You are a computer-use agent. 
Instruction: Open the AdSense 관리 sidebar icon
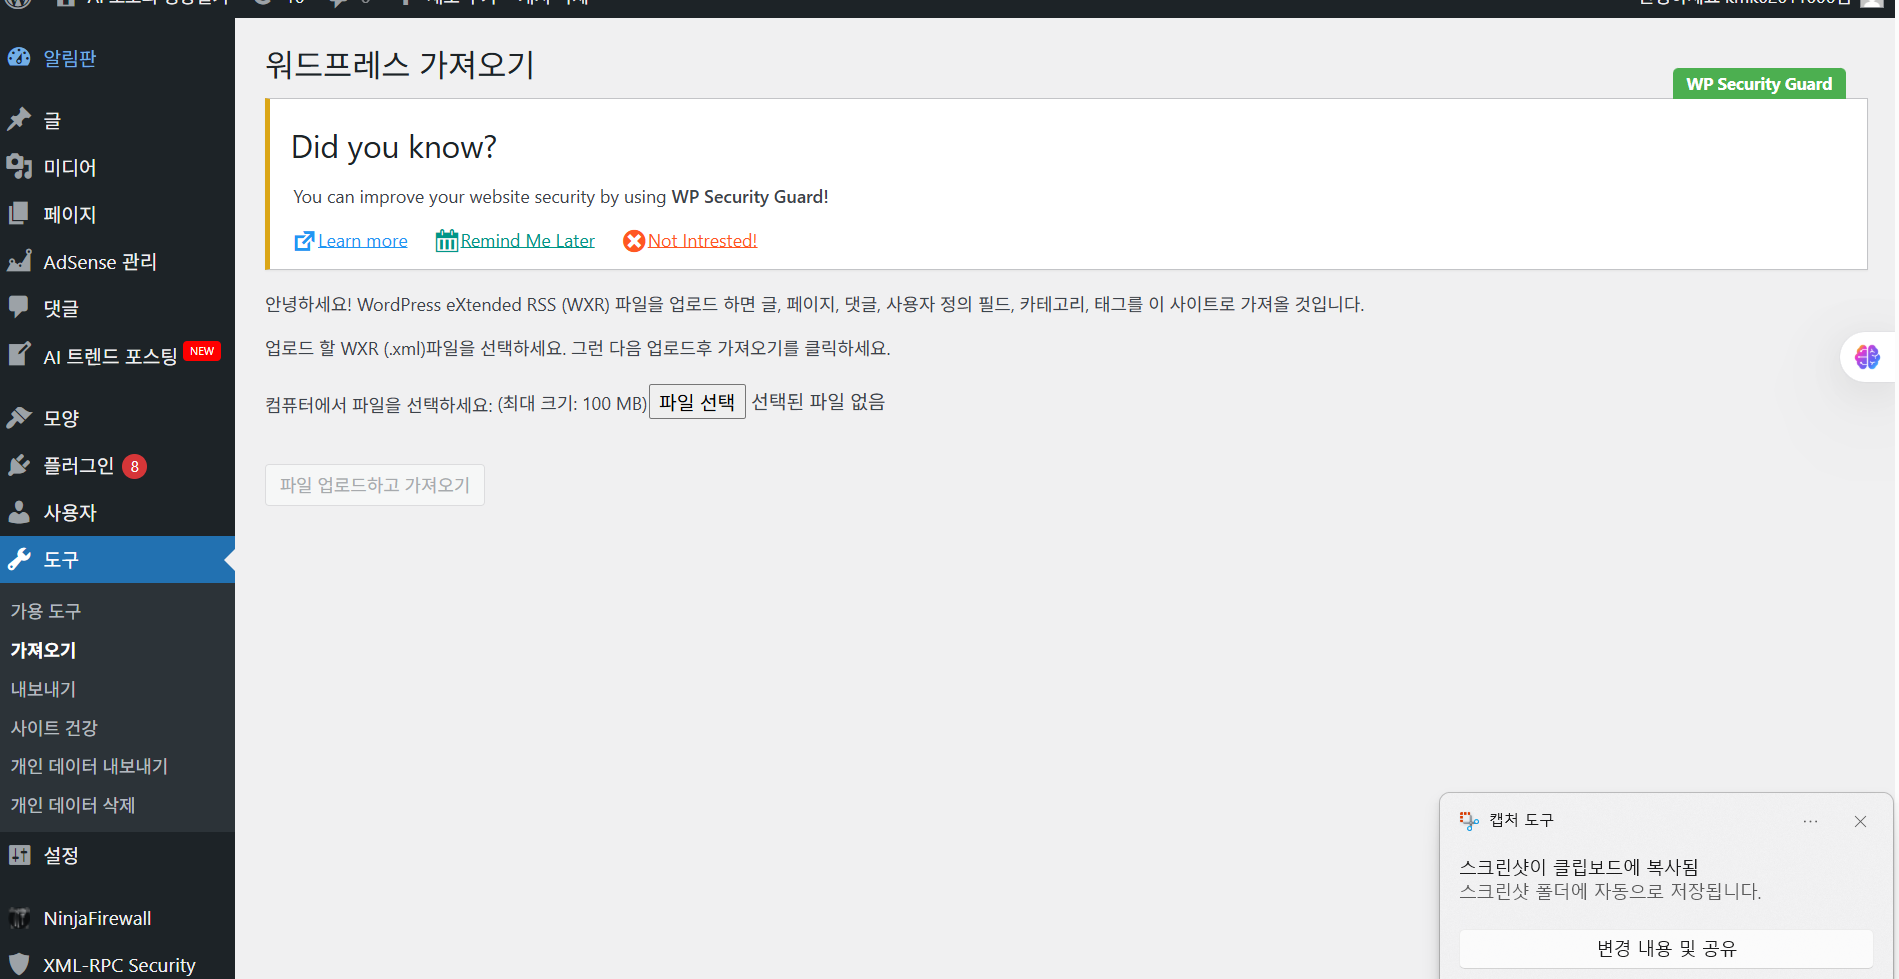(20, 261)
